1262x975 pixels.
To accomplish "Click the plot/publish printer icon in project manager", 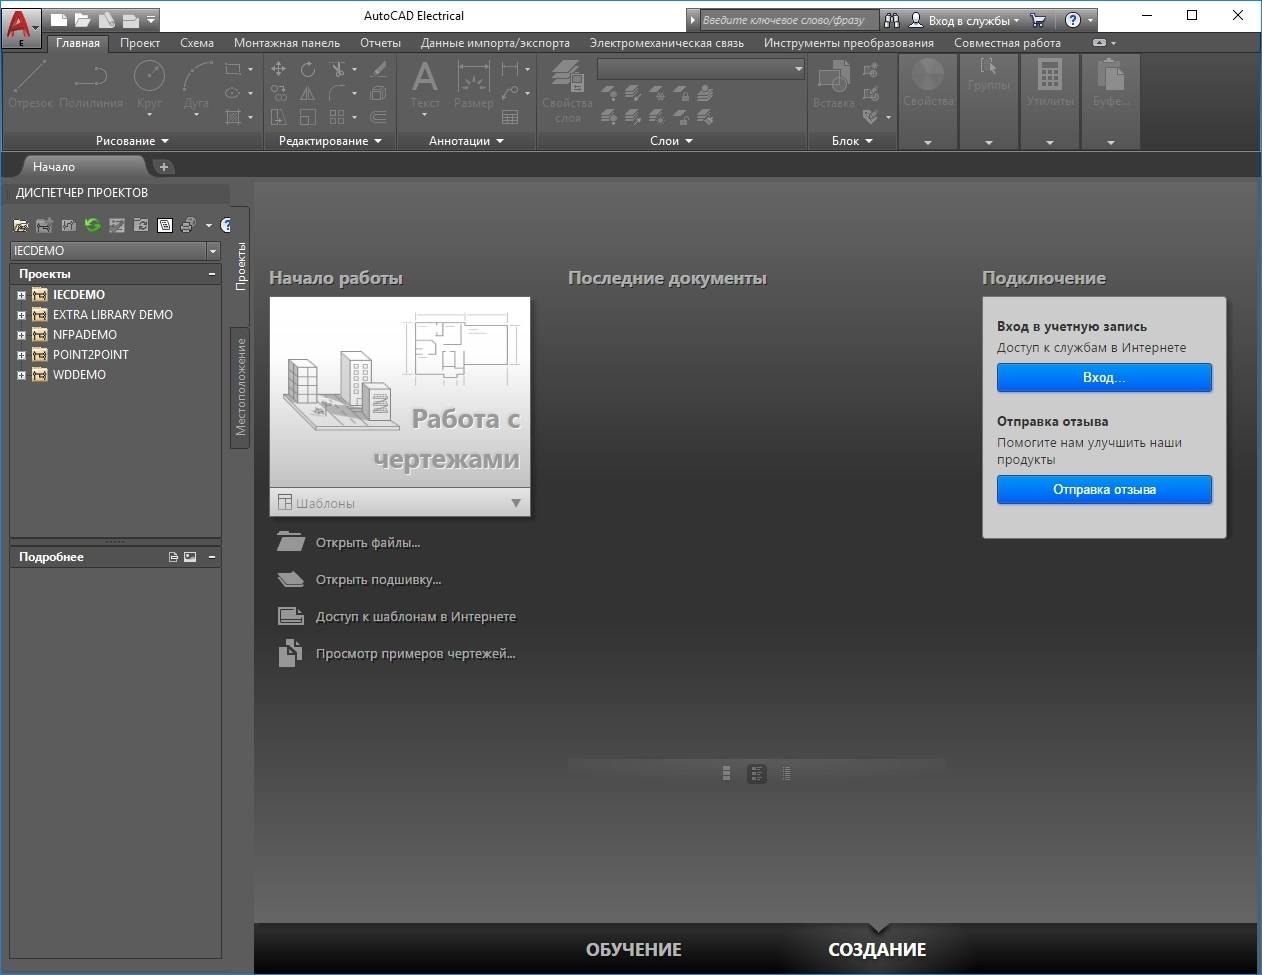I will pos(187,225).
